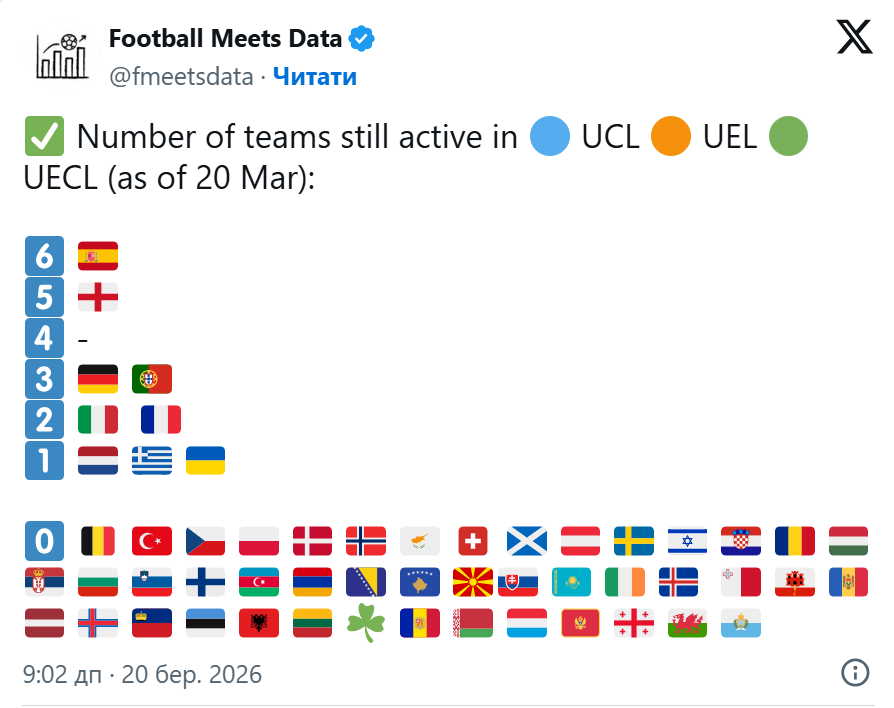Click the number 0 keycap emoji
894x708 pixels.
tap(44, 541)
